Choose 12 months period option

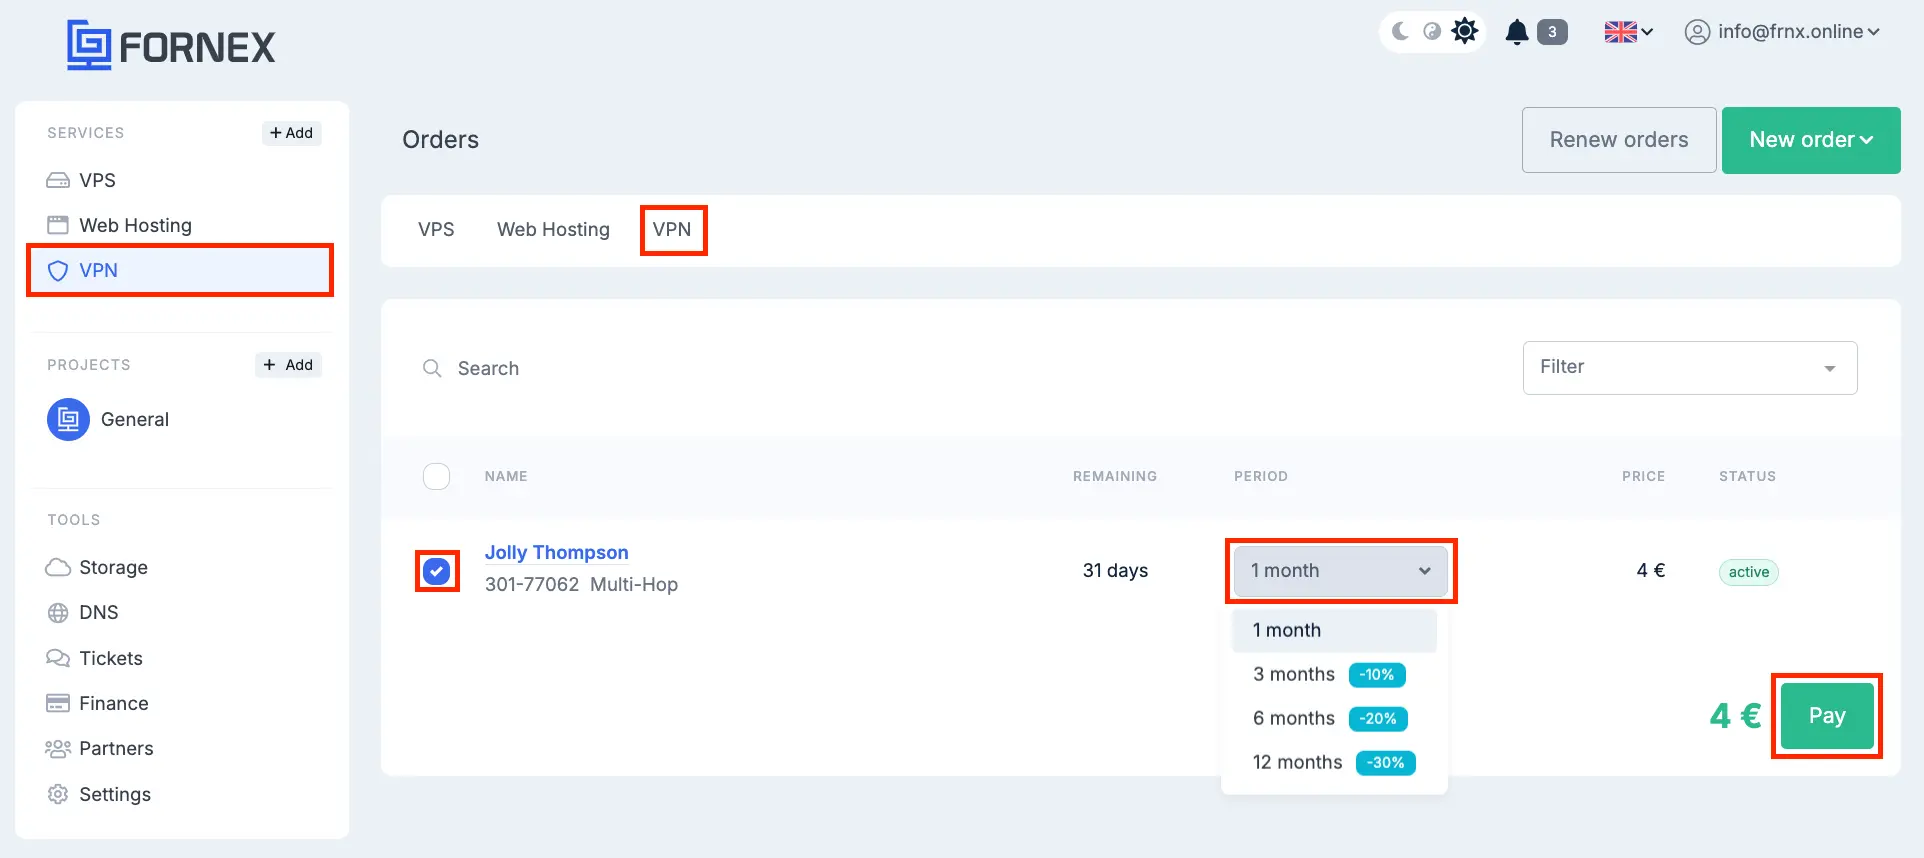coord(1334,762)
